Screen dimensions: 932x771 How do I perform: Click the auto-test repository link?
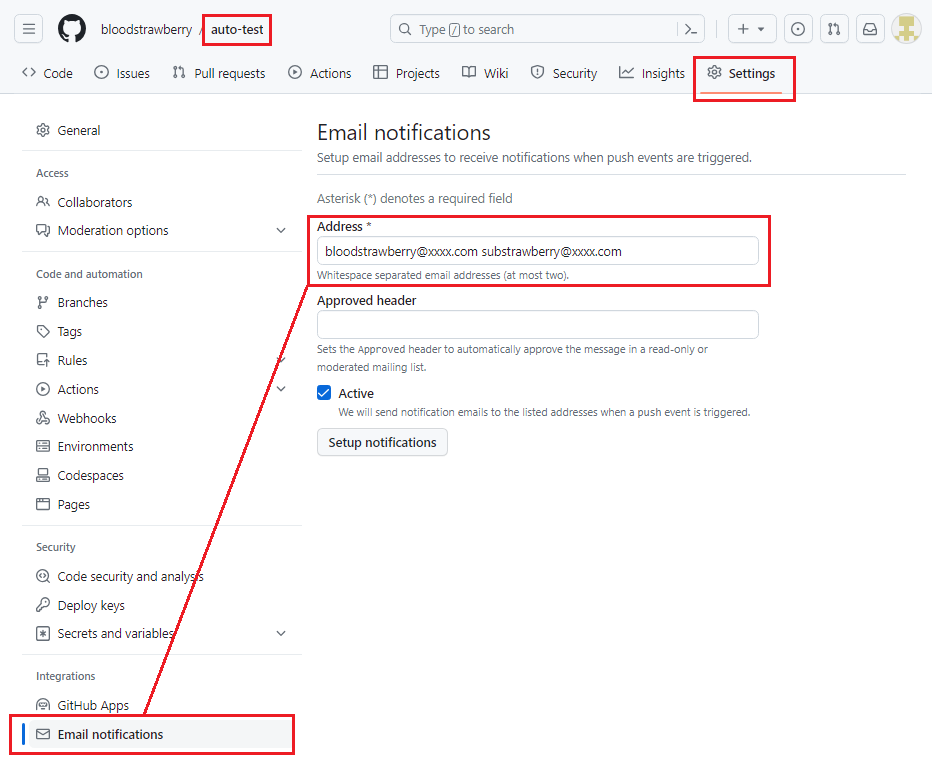click(x=237, y=30)
